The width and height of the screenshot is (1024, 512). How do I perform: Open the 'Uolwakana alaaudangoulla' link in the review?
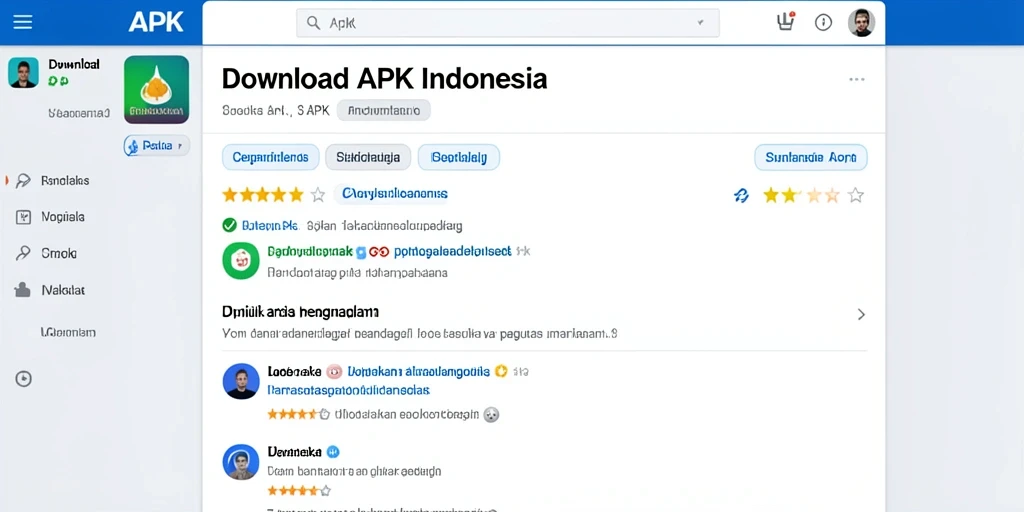coord(419,372)
